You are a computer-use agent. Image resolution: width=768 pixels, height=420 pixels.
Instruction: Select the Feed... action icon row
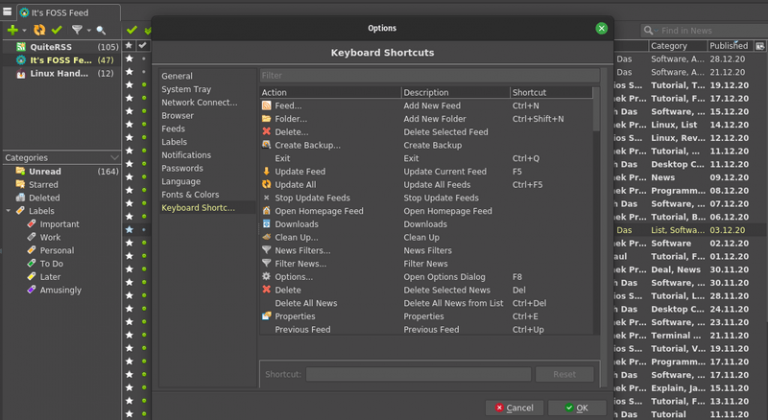[266, 106]
